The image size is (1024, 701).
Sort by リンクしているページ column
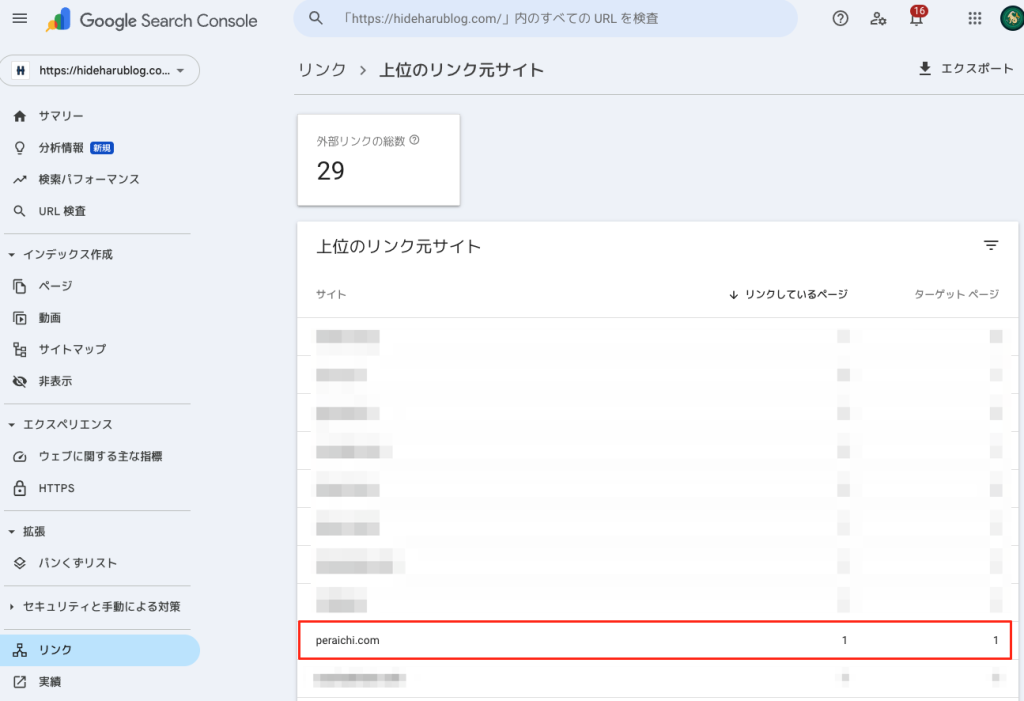(788, 294)
